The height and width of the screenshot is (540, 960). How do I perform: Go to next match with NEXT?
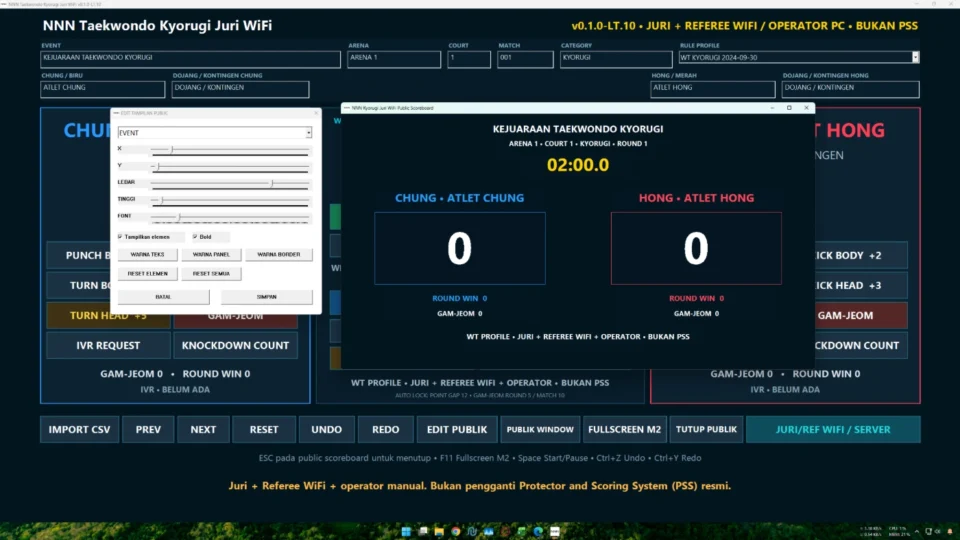[203, 430]
